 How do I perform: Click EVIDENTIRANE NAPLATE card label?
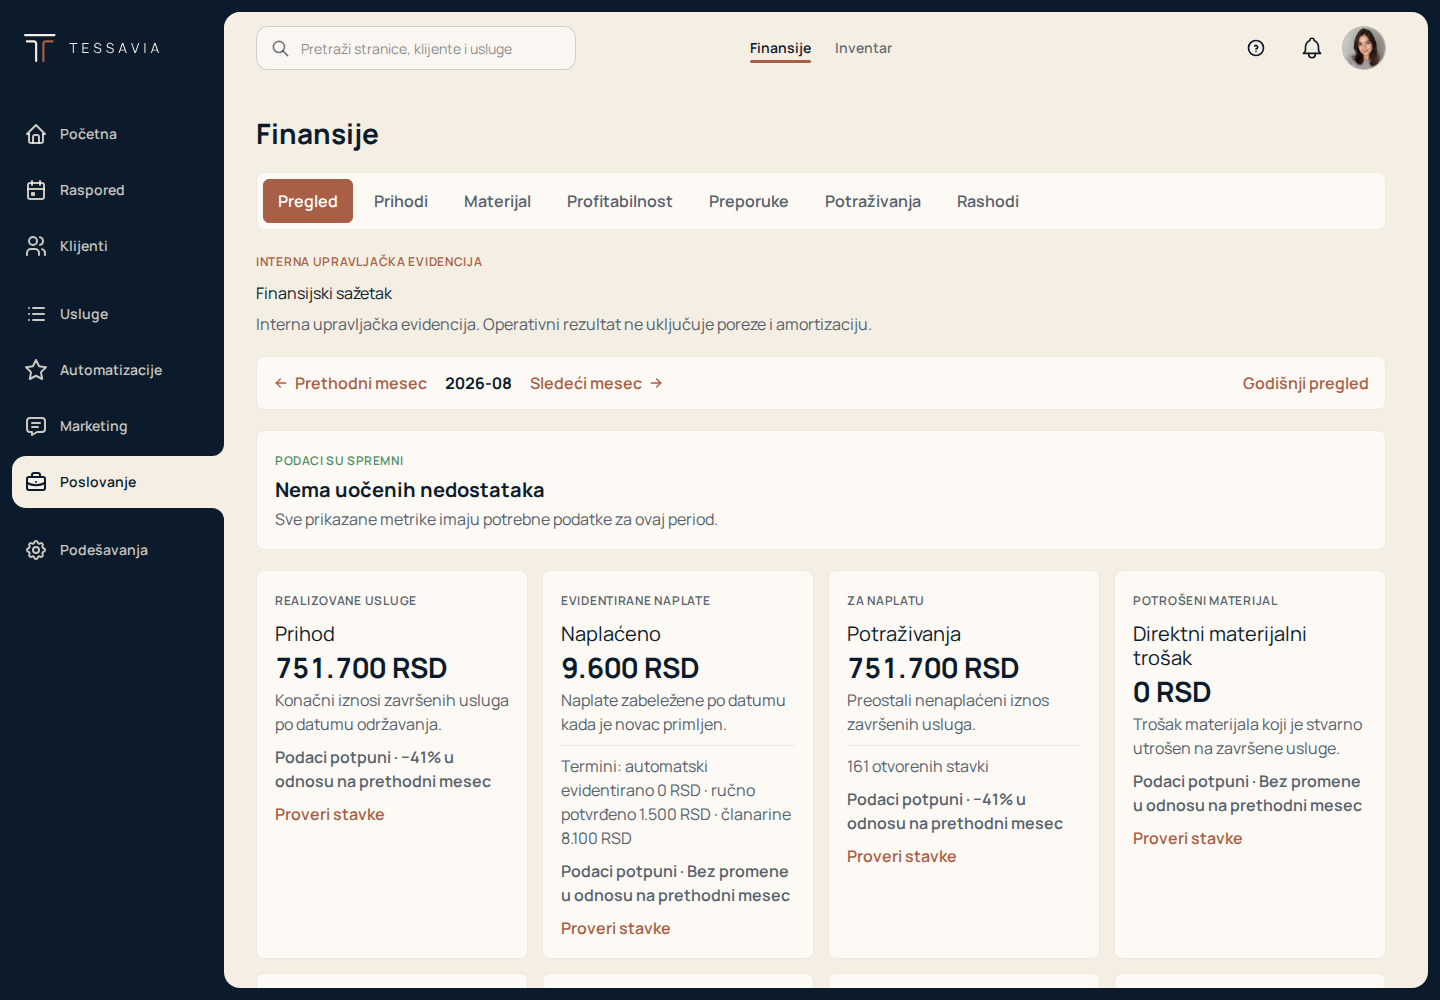click(x=636, y=601)
